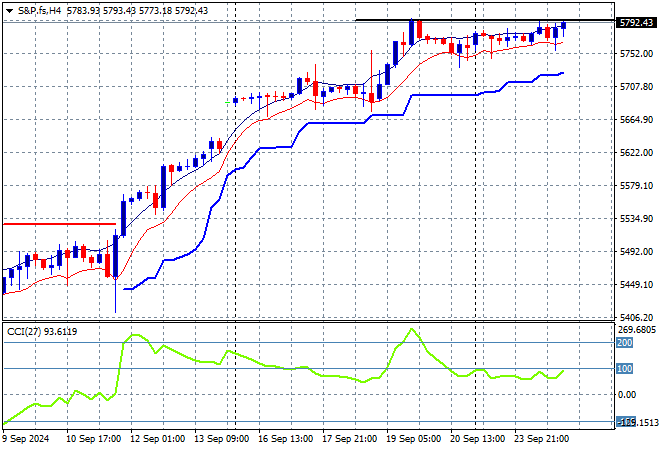Click the CCI 100 level label
Screen dimensions: 660x450
tap(625, 369)
